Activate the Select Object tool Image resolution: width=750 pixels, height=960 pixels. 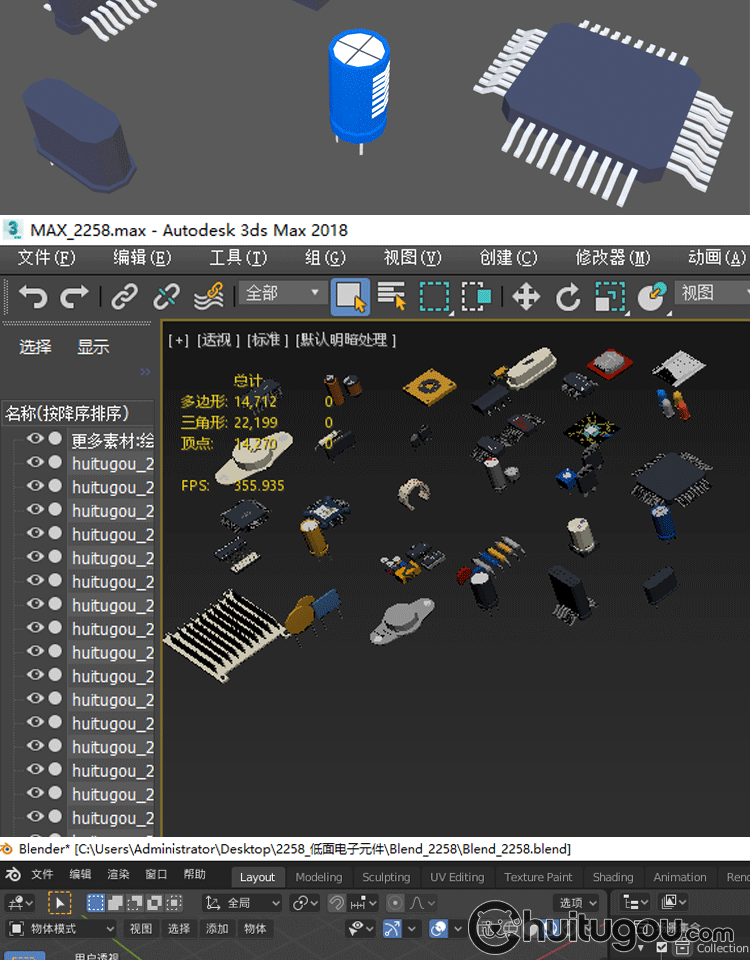349,297
